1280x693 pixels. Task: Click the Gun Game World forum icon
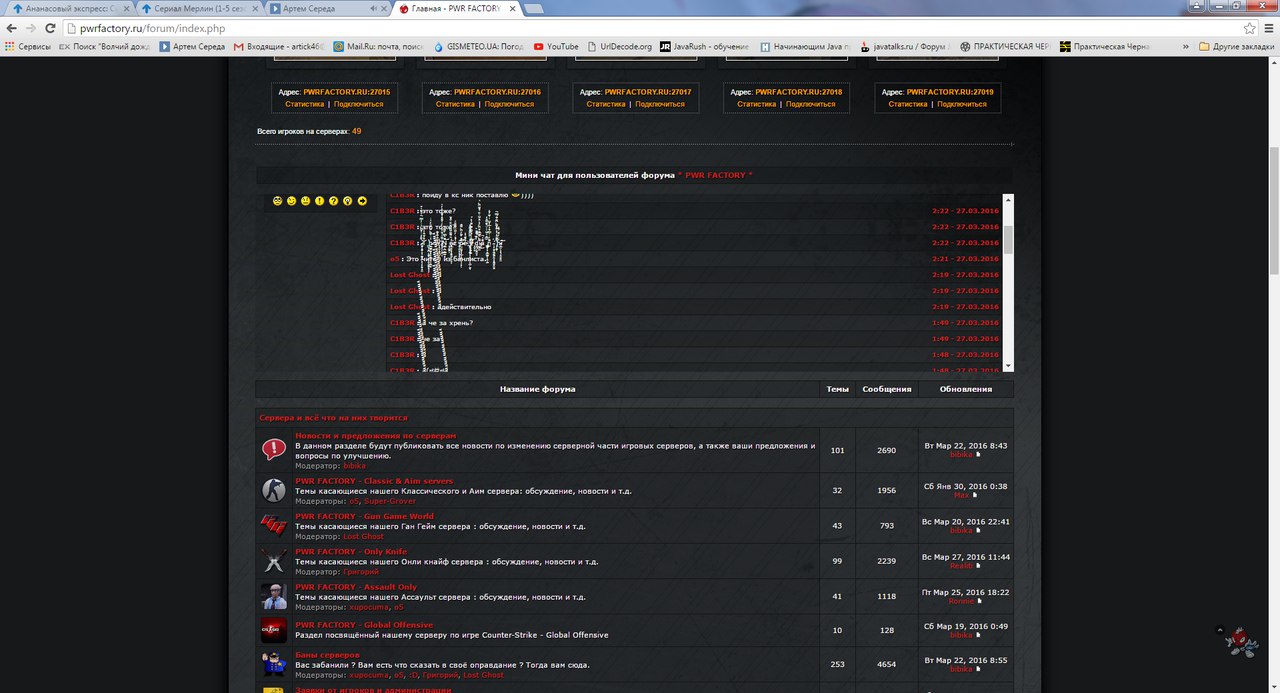(x=273, y=525)
